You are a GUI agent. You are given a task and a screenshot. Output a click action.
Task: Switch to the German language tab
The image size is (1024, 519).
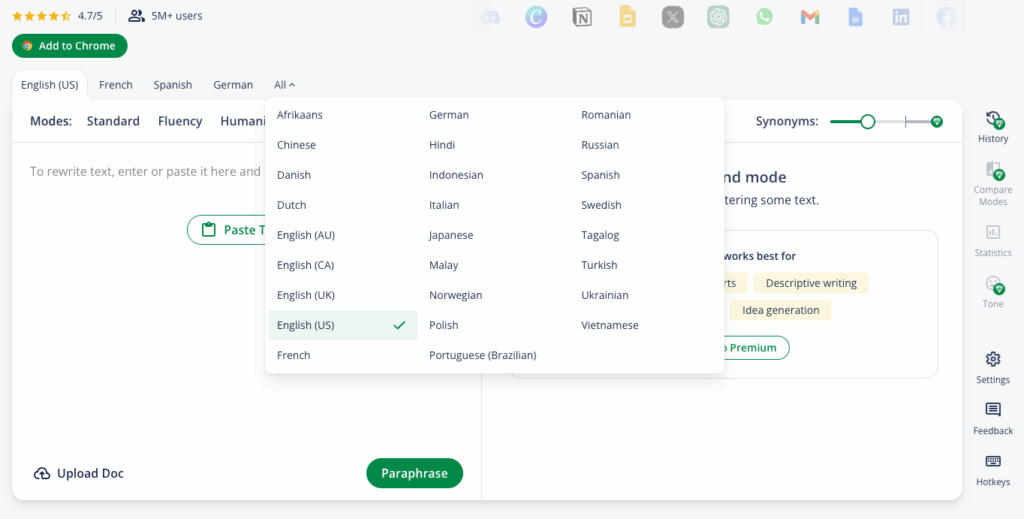(x=233, y=85)
